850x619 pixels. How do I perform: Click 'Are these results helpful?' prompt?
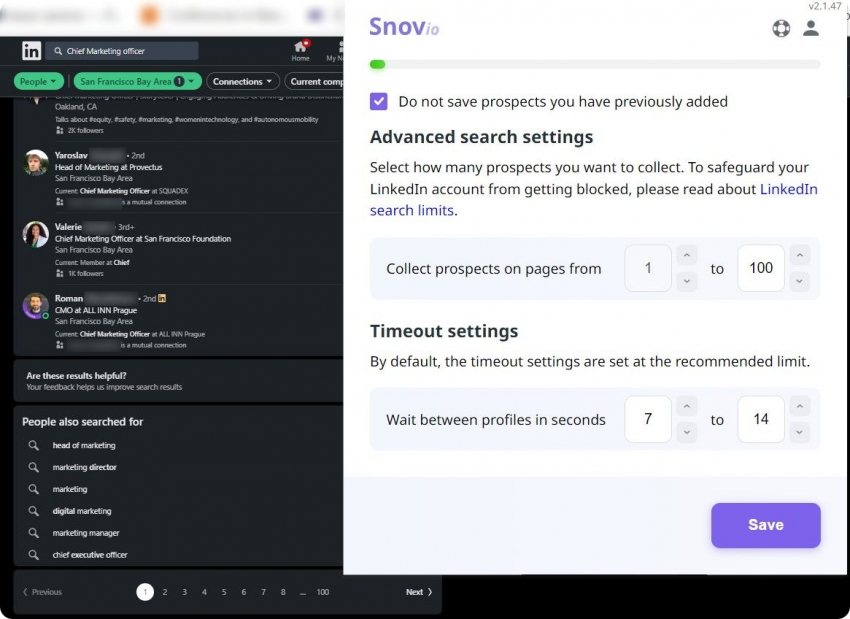pyautogui.click(x=76, y=375)
